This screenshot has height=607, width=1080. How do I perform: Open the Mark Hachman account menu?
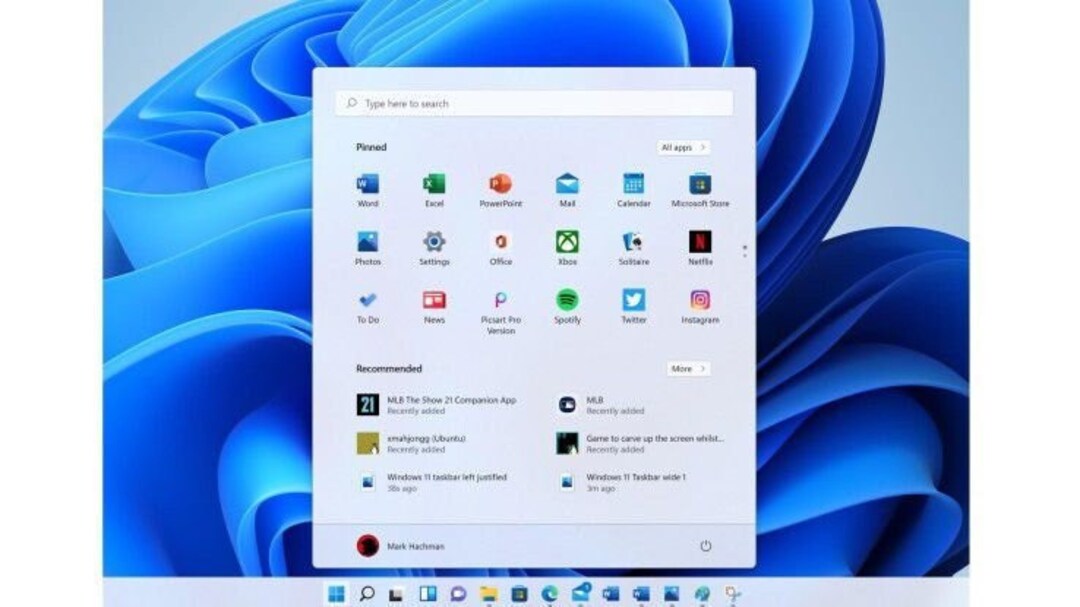[401, 546]
